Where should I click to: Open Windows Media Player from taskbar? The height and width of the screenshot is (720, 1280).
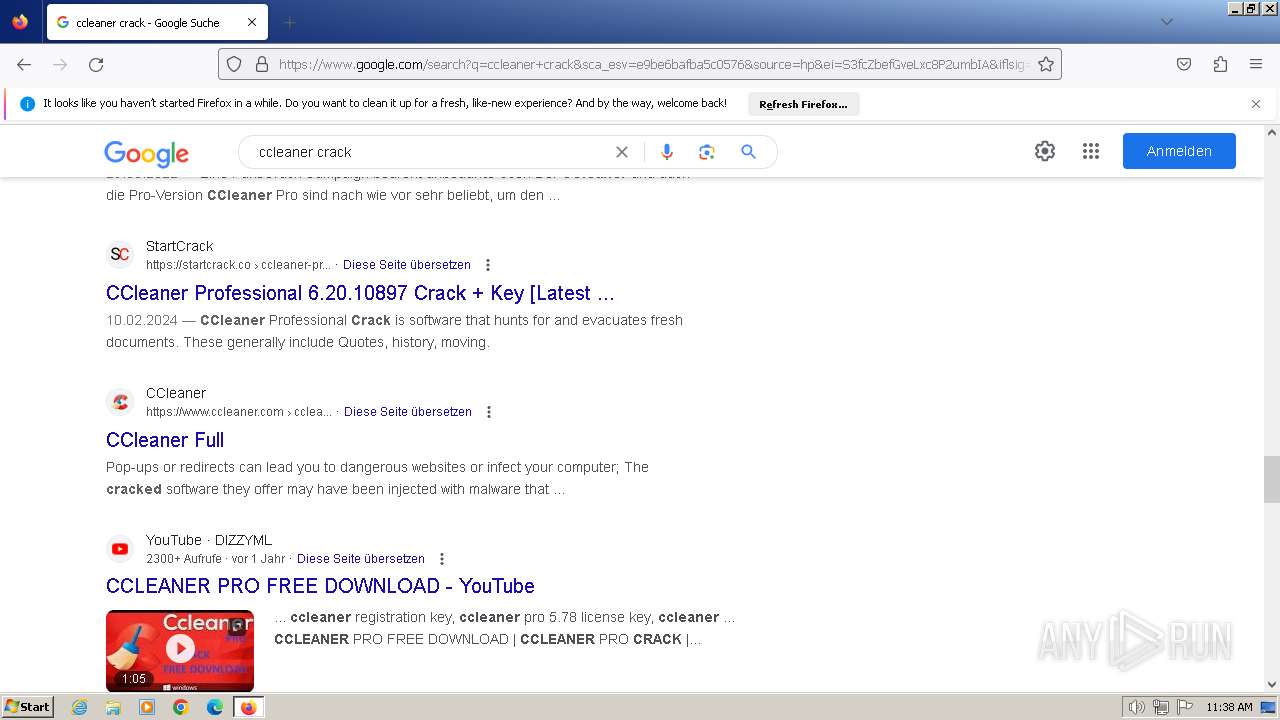point(147,707)
